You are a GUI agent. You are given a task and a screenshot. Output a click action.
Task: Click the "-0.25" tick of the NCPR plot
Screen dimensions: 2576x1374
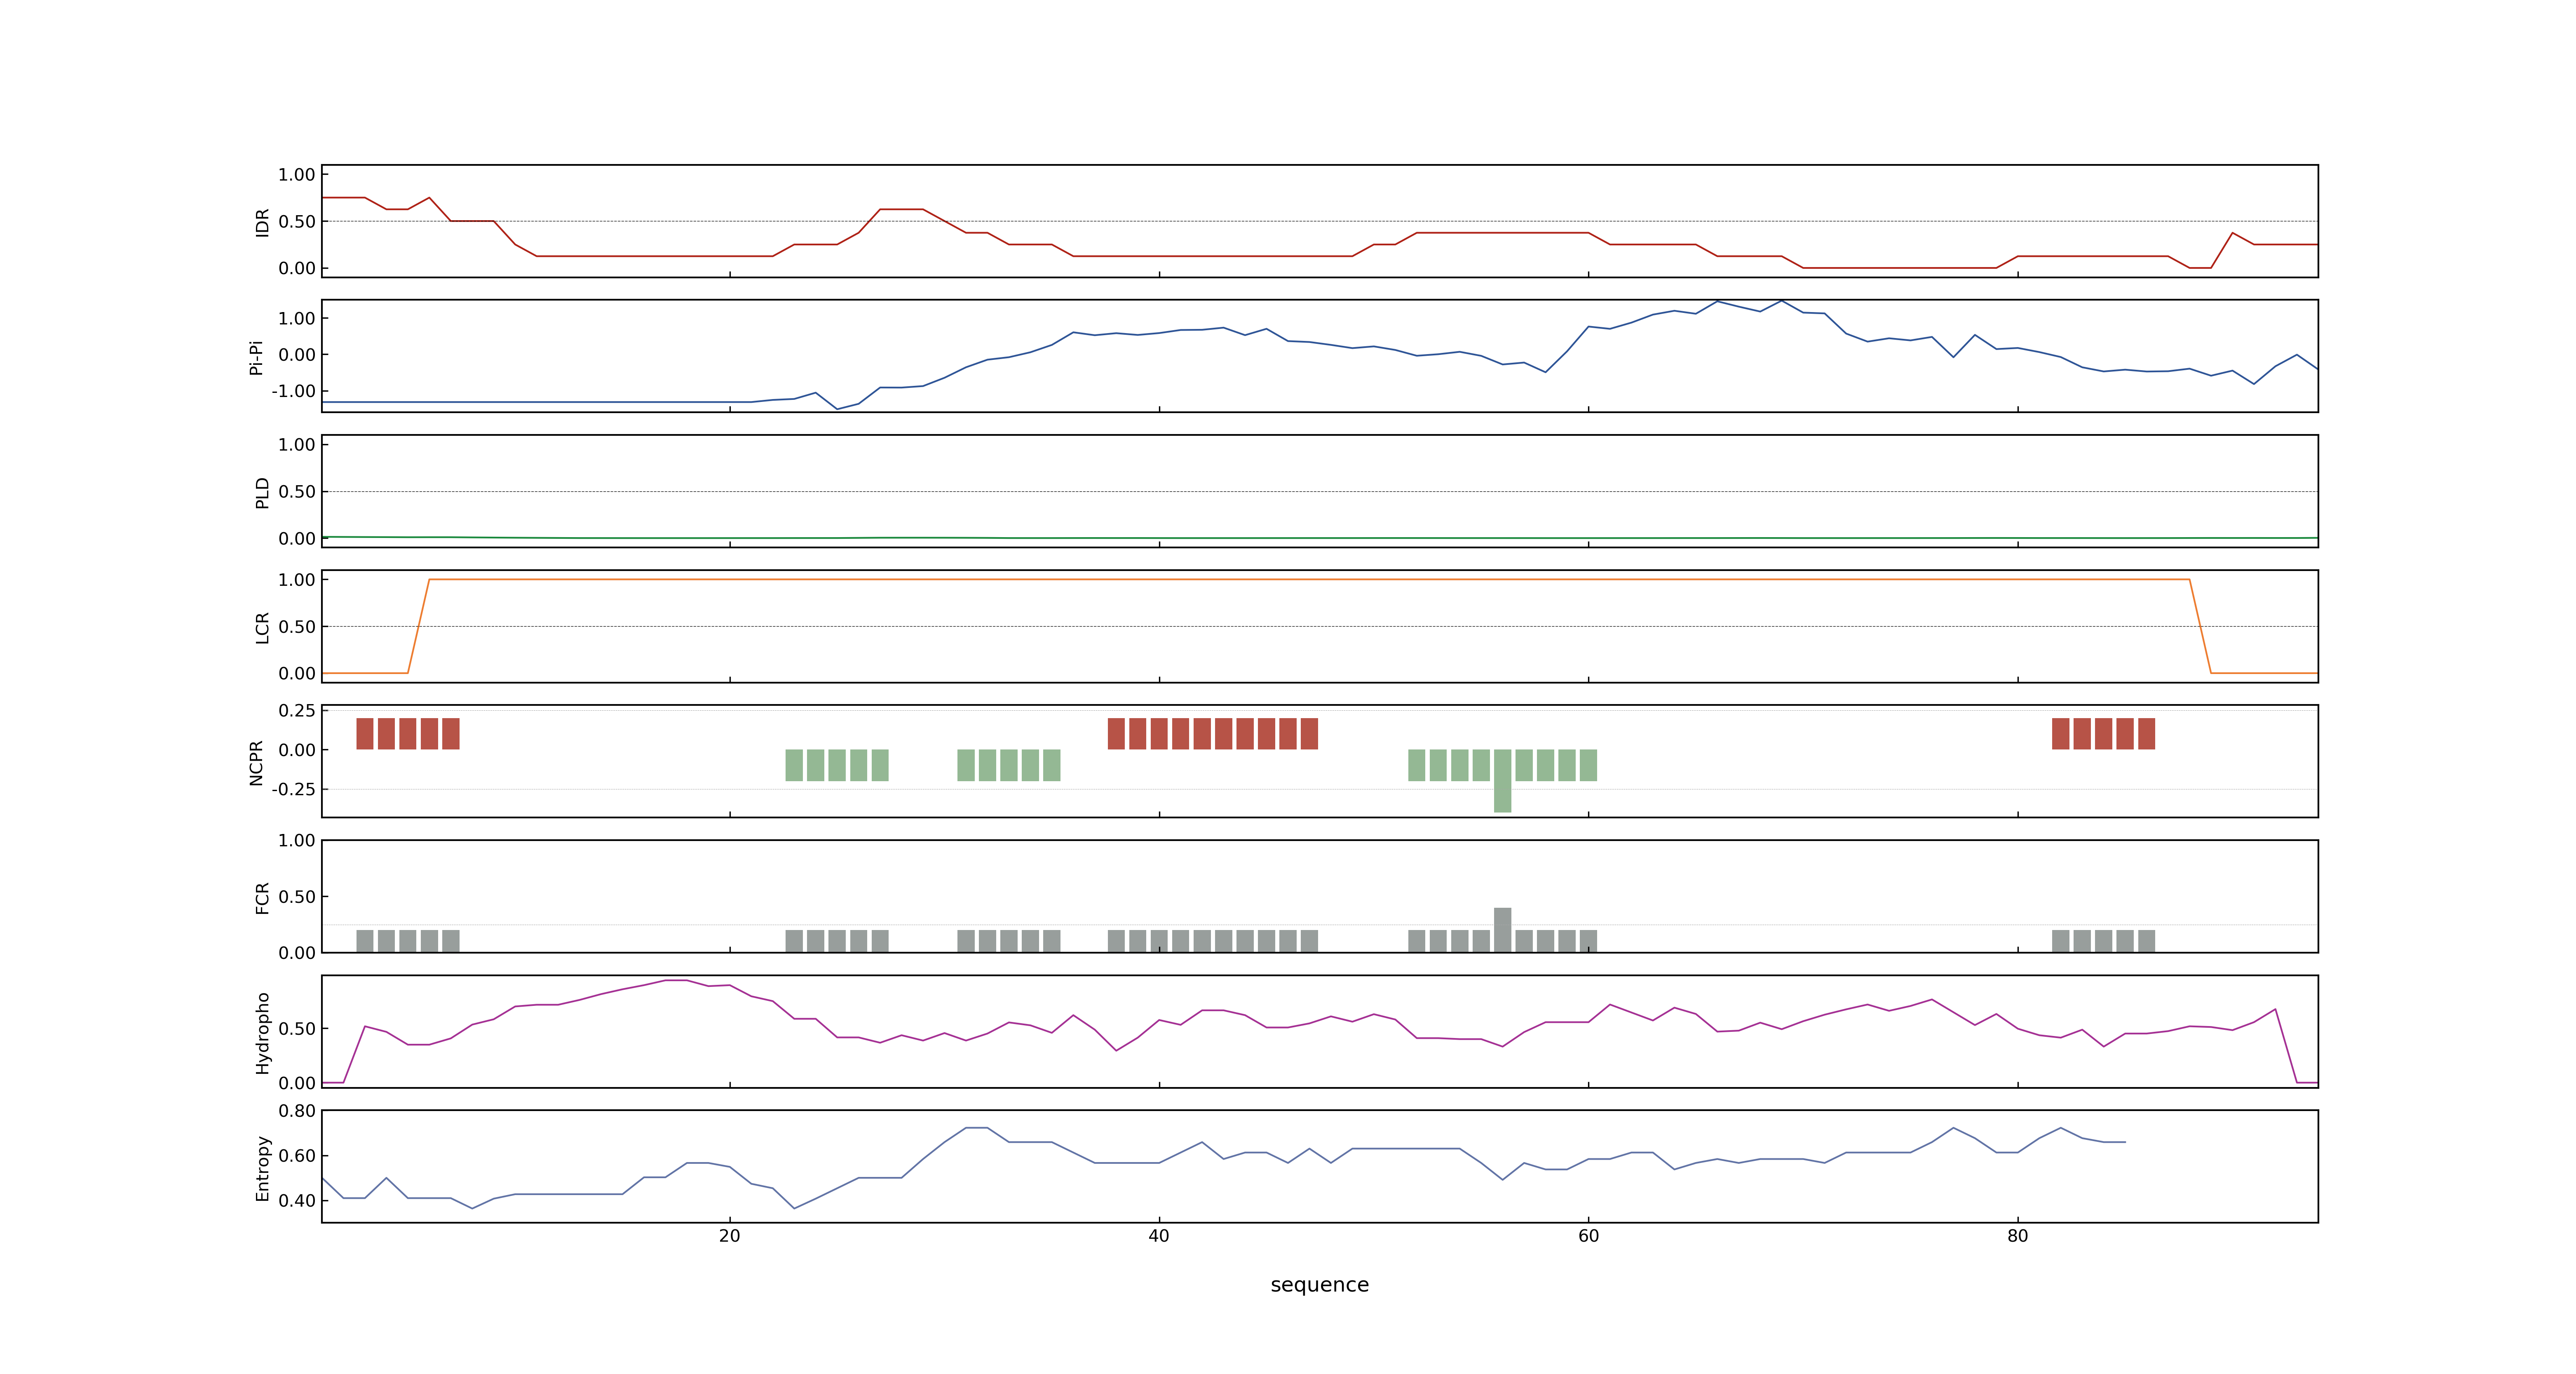click(x=293, y=789)
